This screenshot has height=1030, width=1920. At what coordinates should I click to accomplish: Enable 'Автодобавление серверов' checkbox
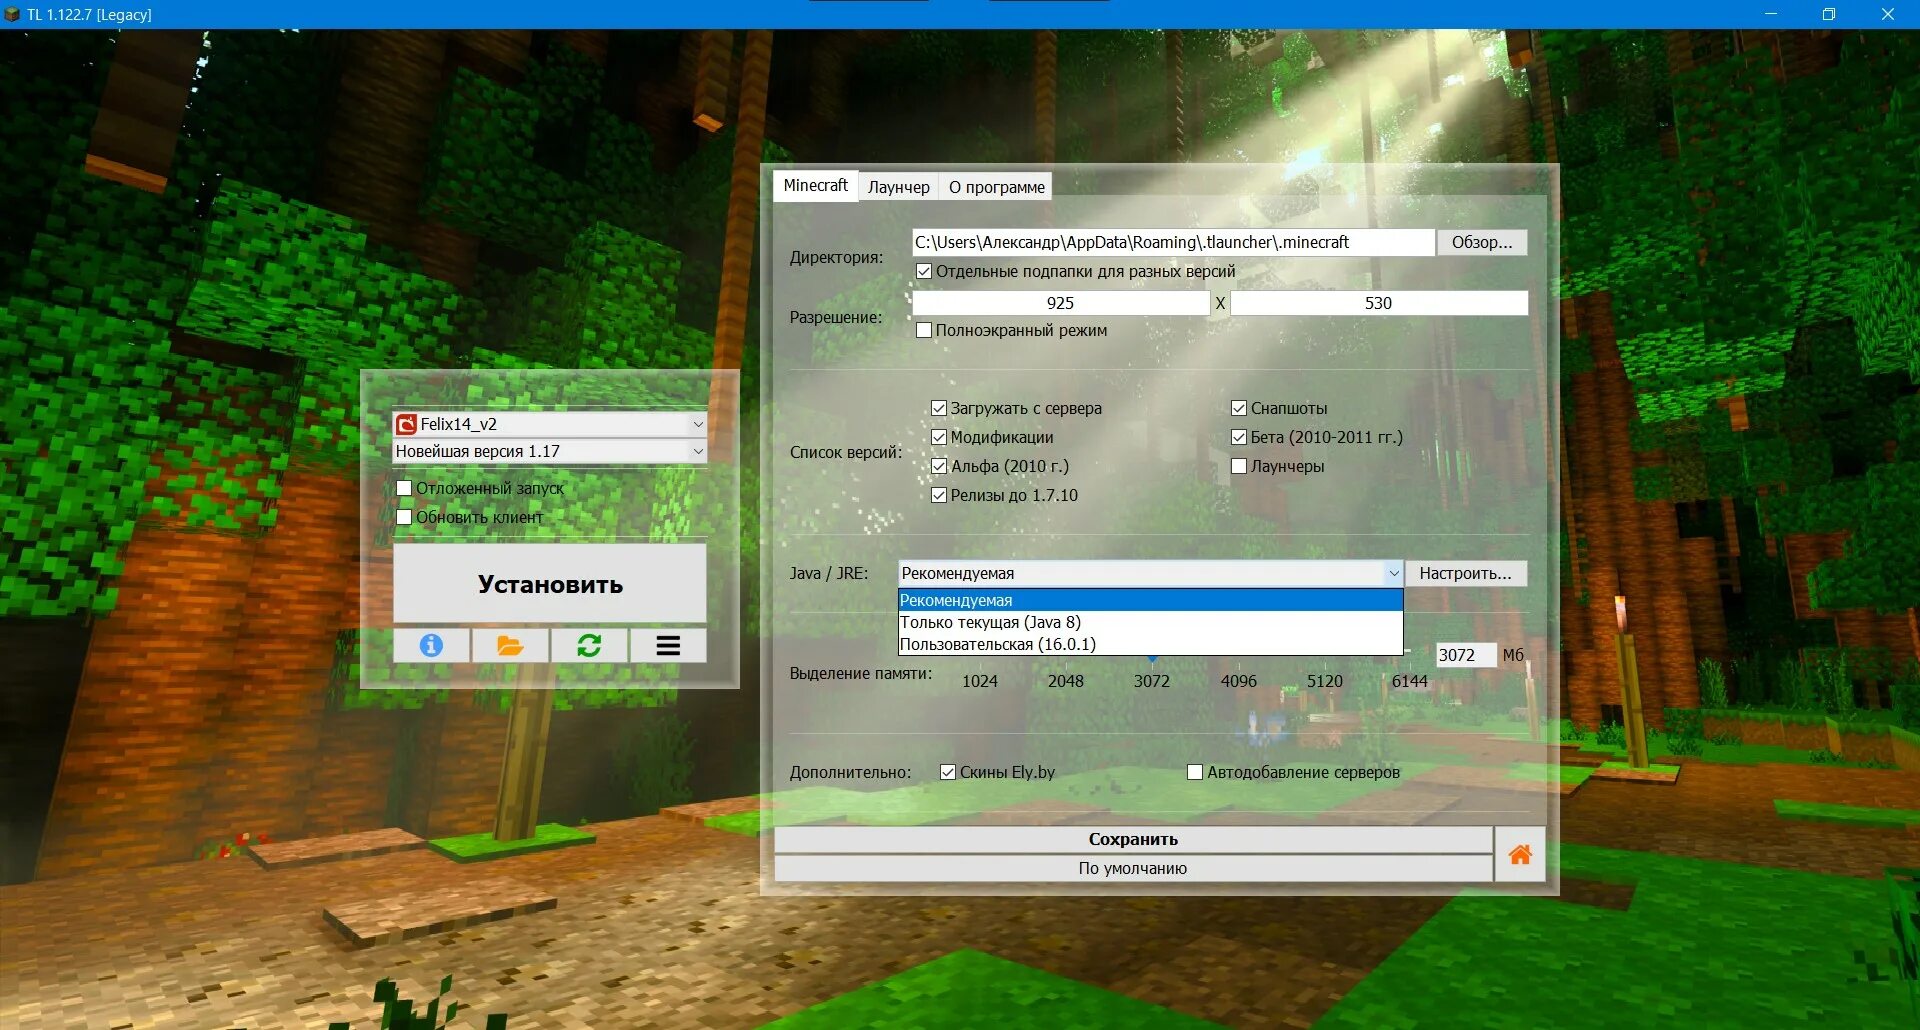(x=1195, y=772)
